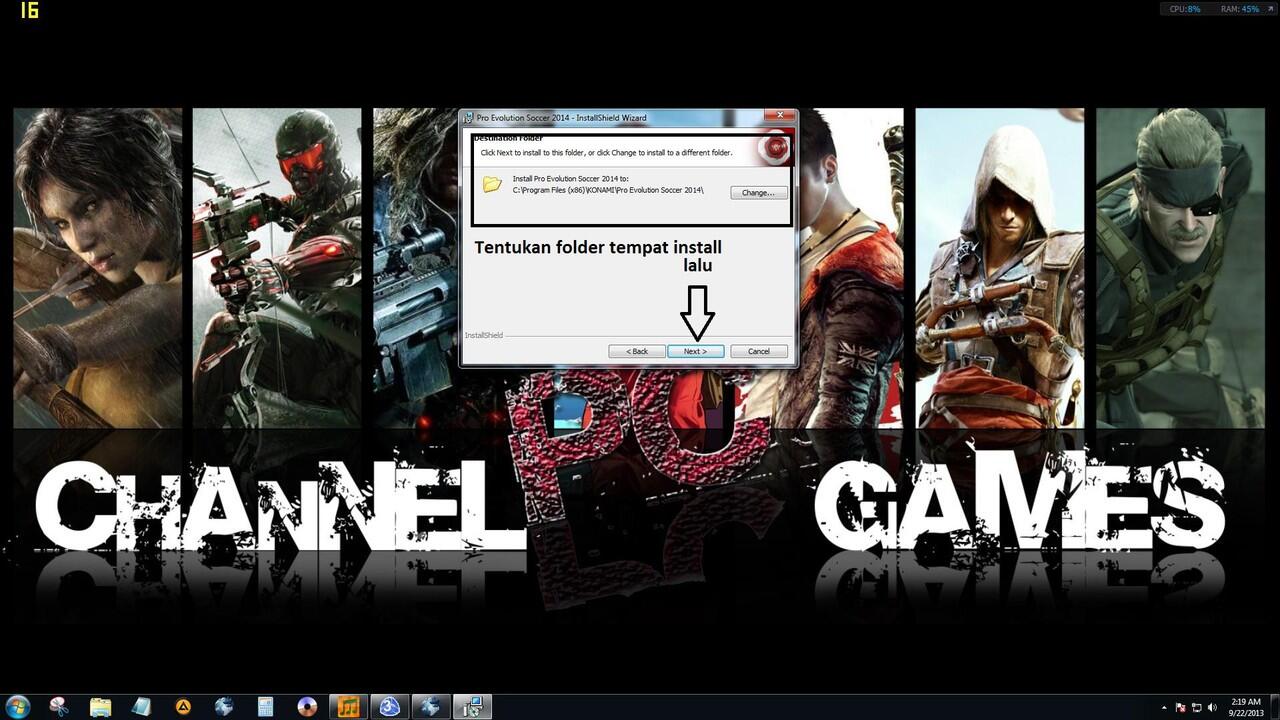
Task: Click the 'Install Pro Evolution Soccer 2014 to:' label
Action: pyautogui.click(x=570, y=178)
